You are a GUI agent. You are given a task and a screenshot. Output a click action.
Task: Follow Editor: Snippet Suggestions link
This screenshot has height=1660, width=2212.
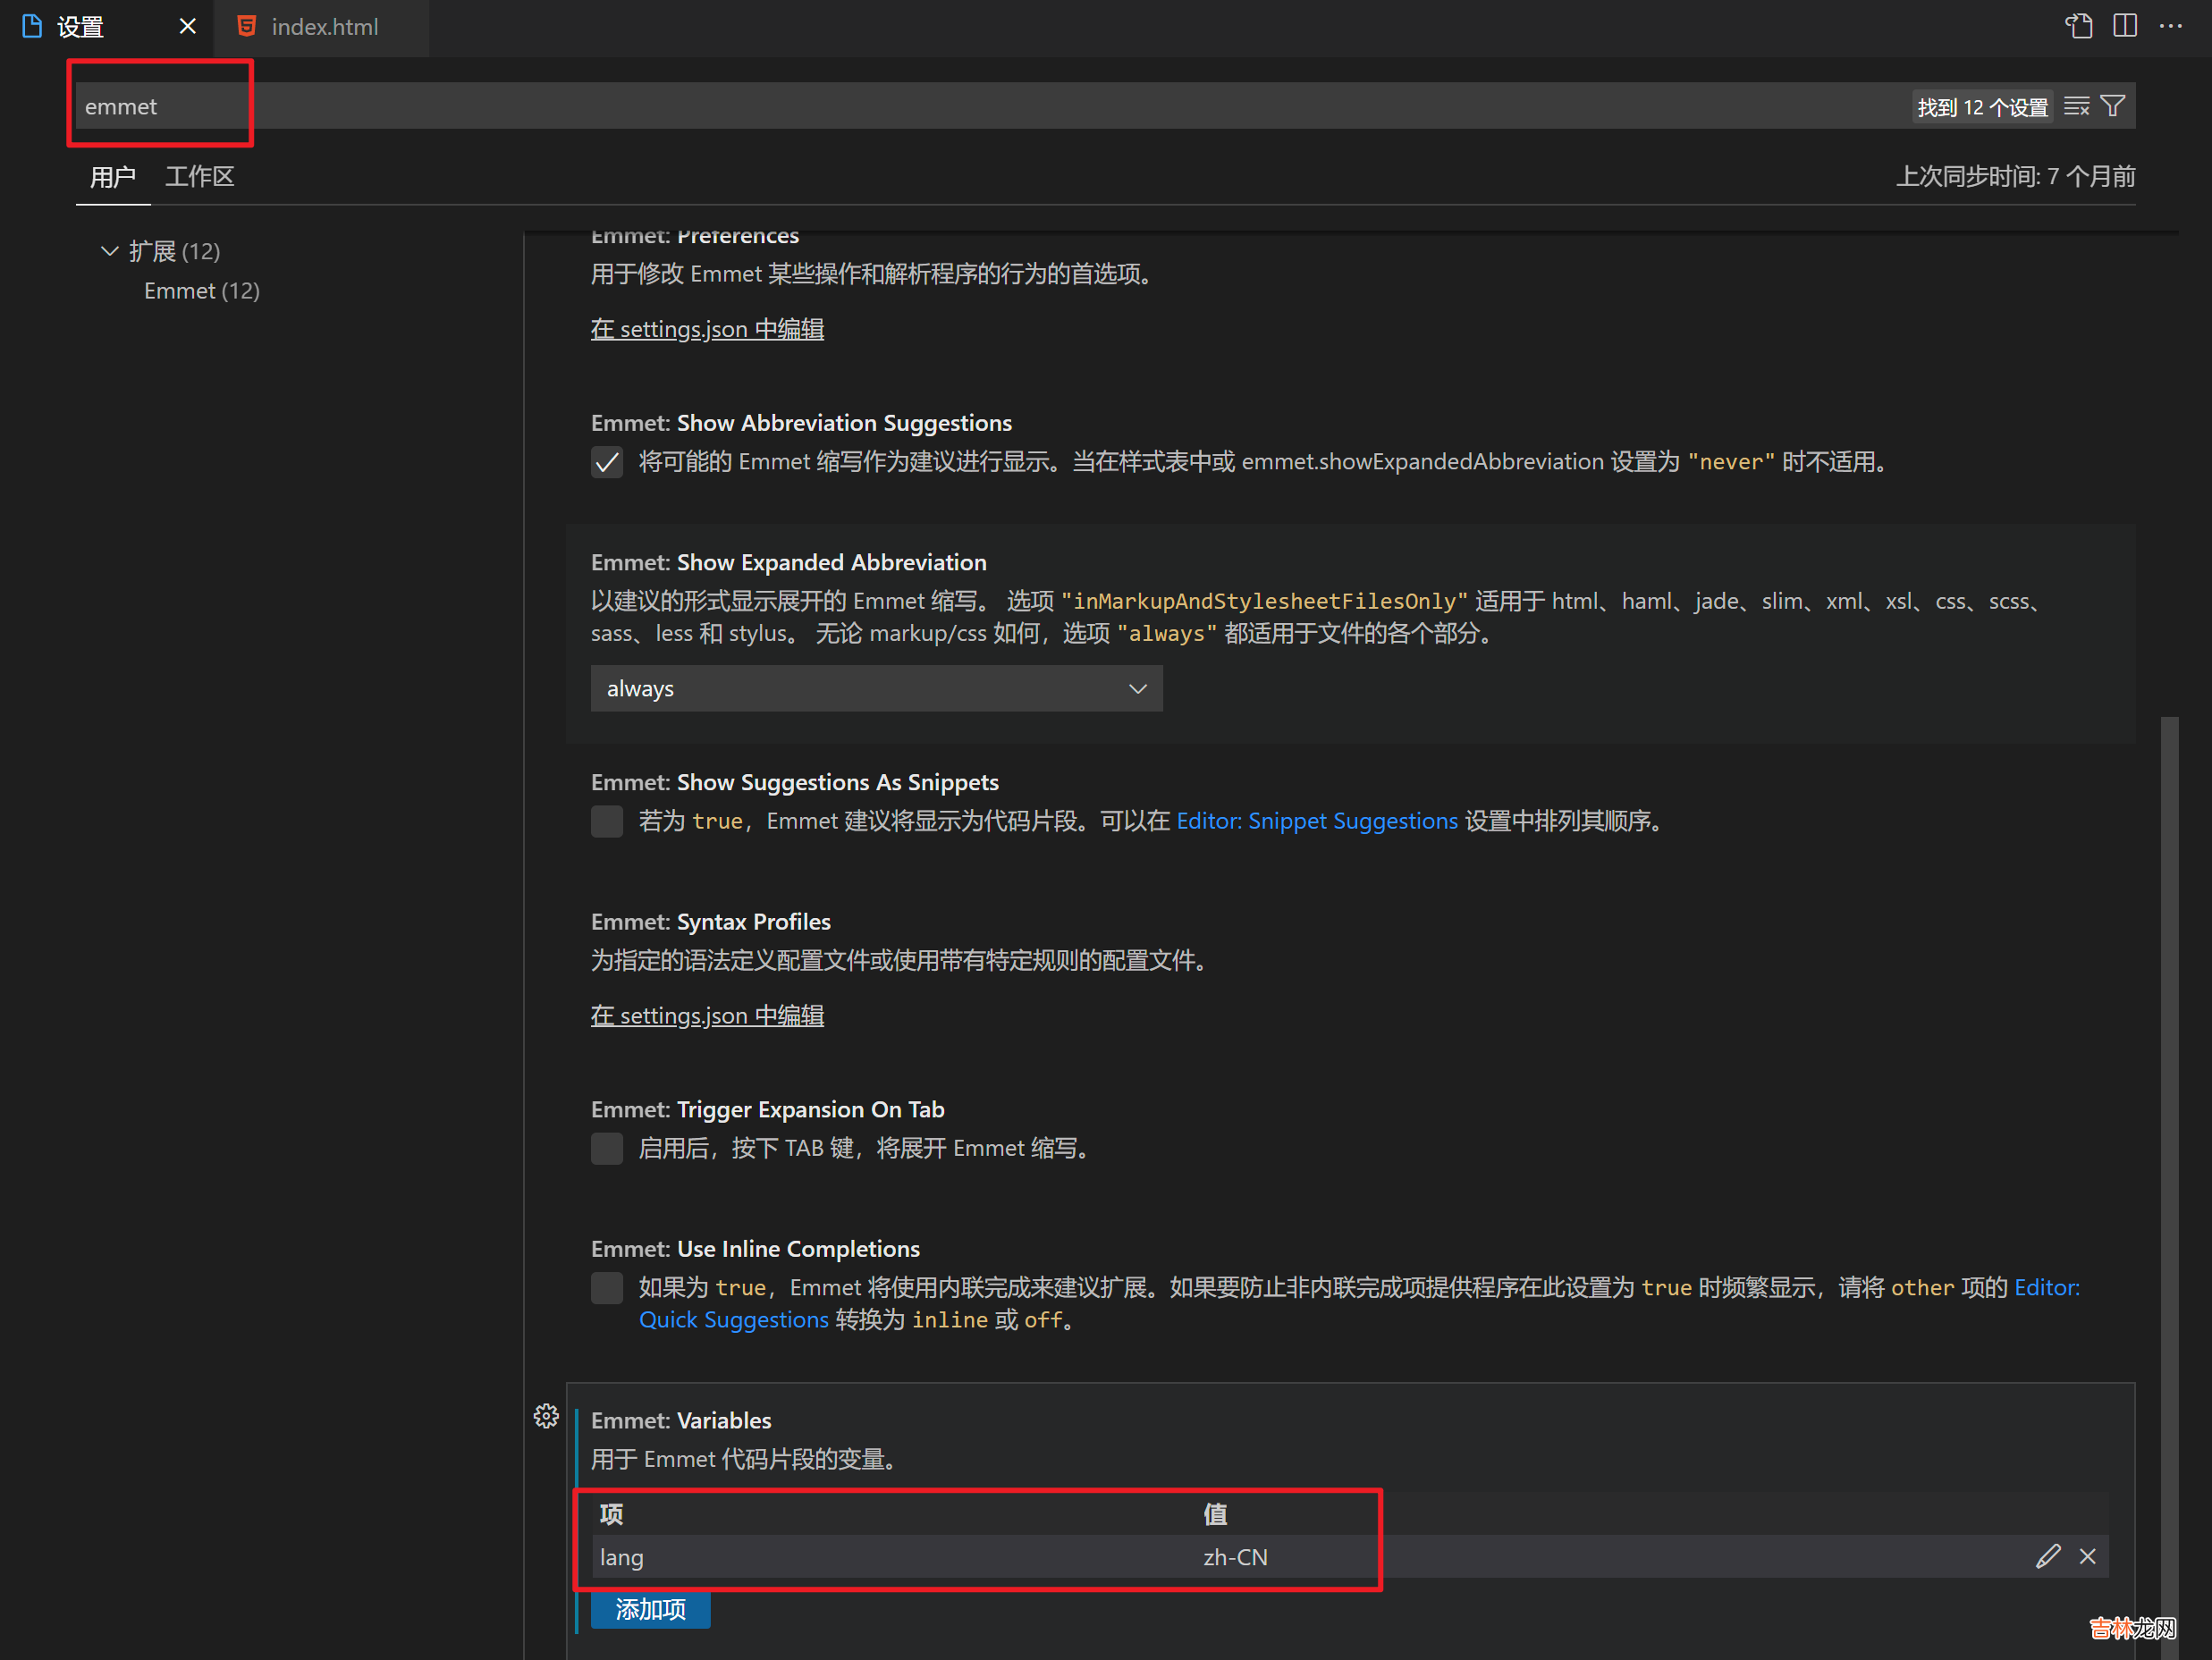tap(1317, 821)
